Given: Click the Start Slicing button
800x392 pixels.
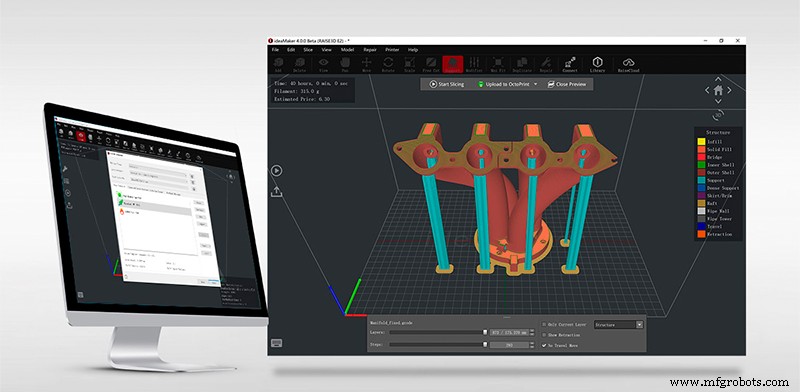Looking at the screenshot, I should tap(447, 84).
